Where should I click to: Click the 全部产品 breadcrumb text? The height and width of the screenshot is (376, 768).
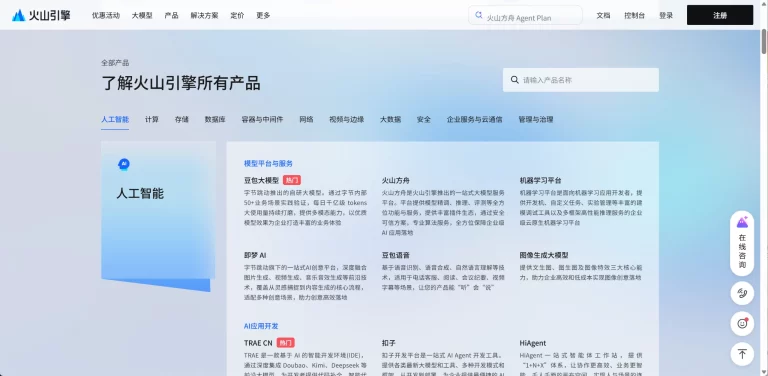click(115, 63)
